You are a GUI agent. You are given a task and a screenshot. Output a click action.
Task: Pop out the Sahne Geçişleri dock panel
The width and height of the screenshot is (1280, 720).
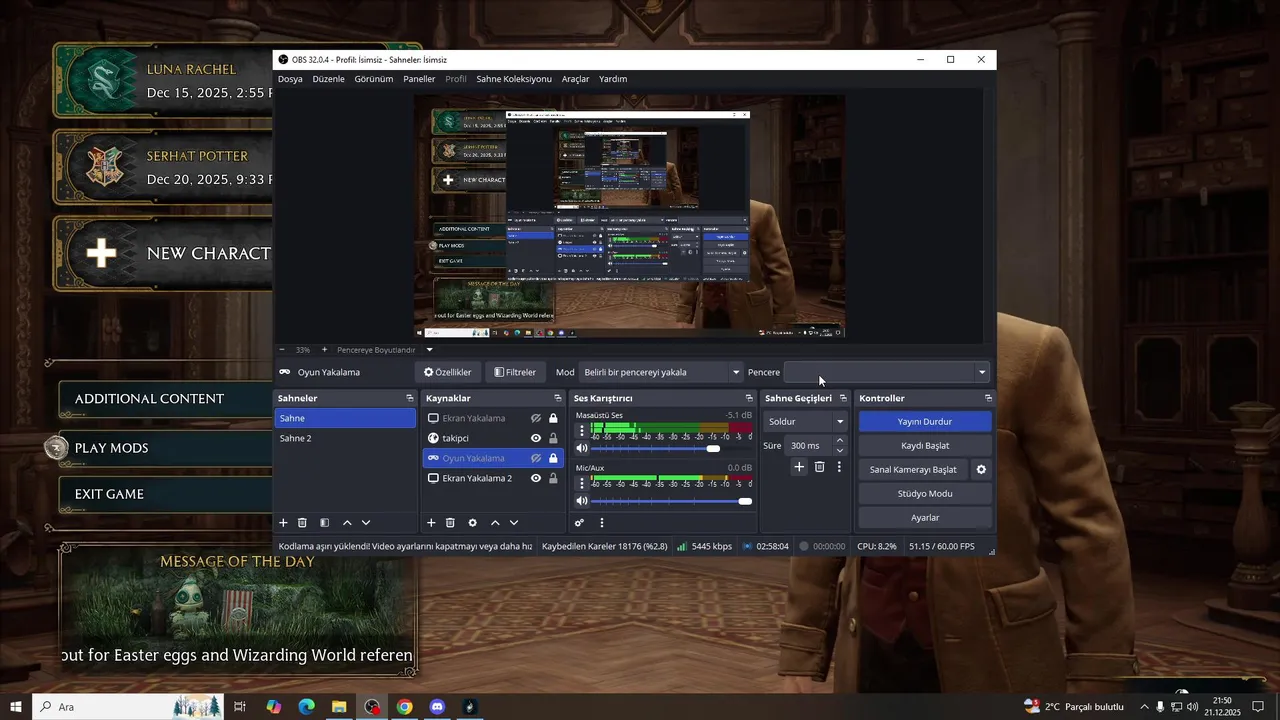(843, 398)
